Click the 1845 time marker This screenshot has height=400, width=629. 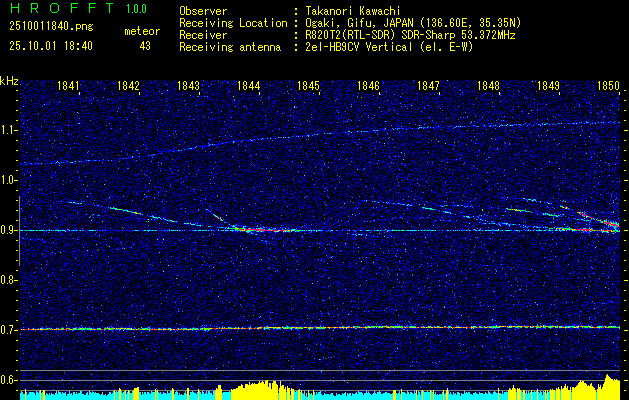pyautogui.click(x=308, y=85)
